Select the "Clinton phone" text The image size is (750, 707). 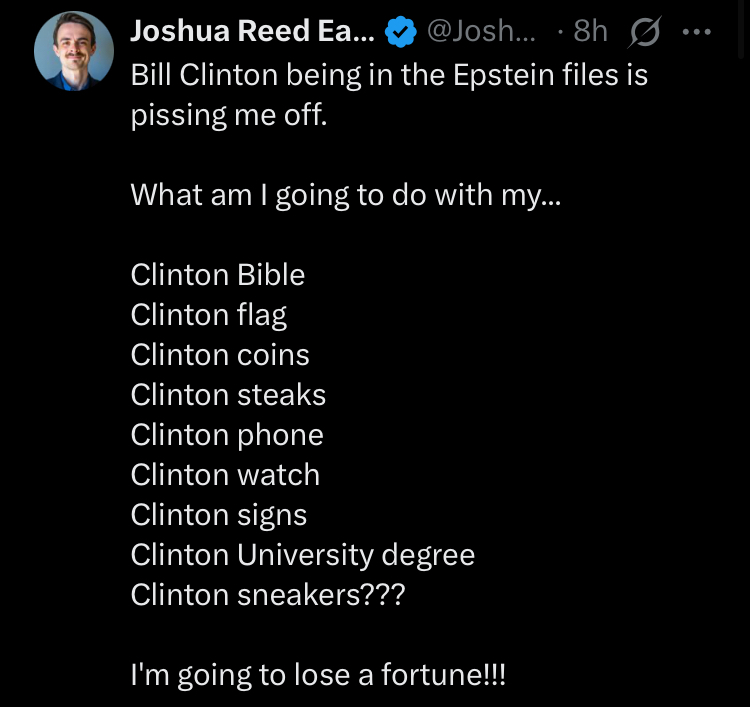(227, 435)
